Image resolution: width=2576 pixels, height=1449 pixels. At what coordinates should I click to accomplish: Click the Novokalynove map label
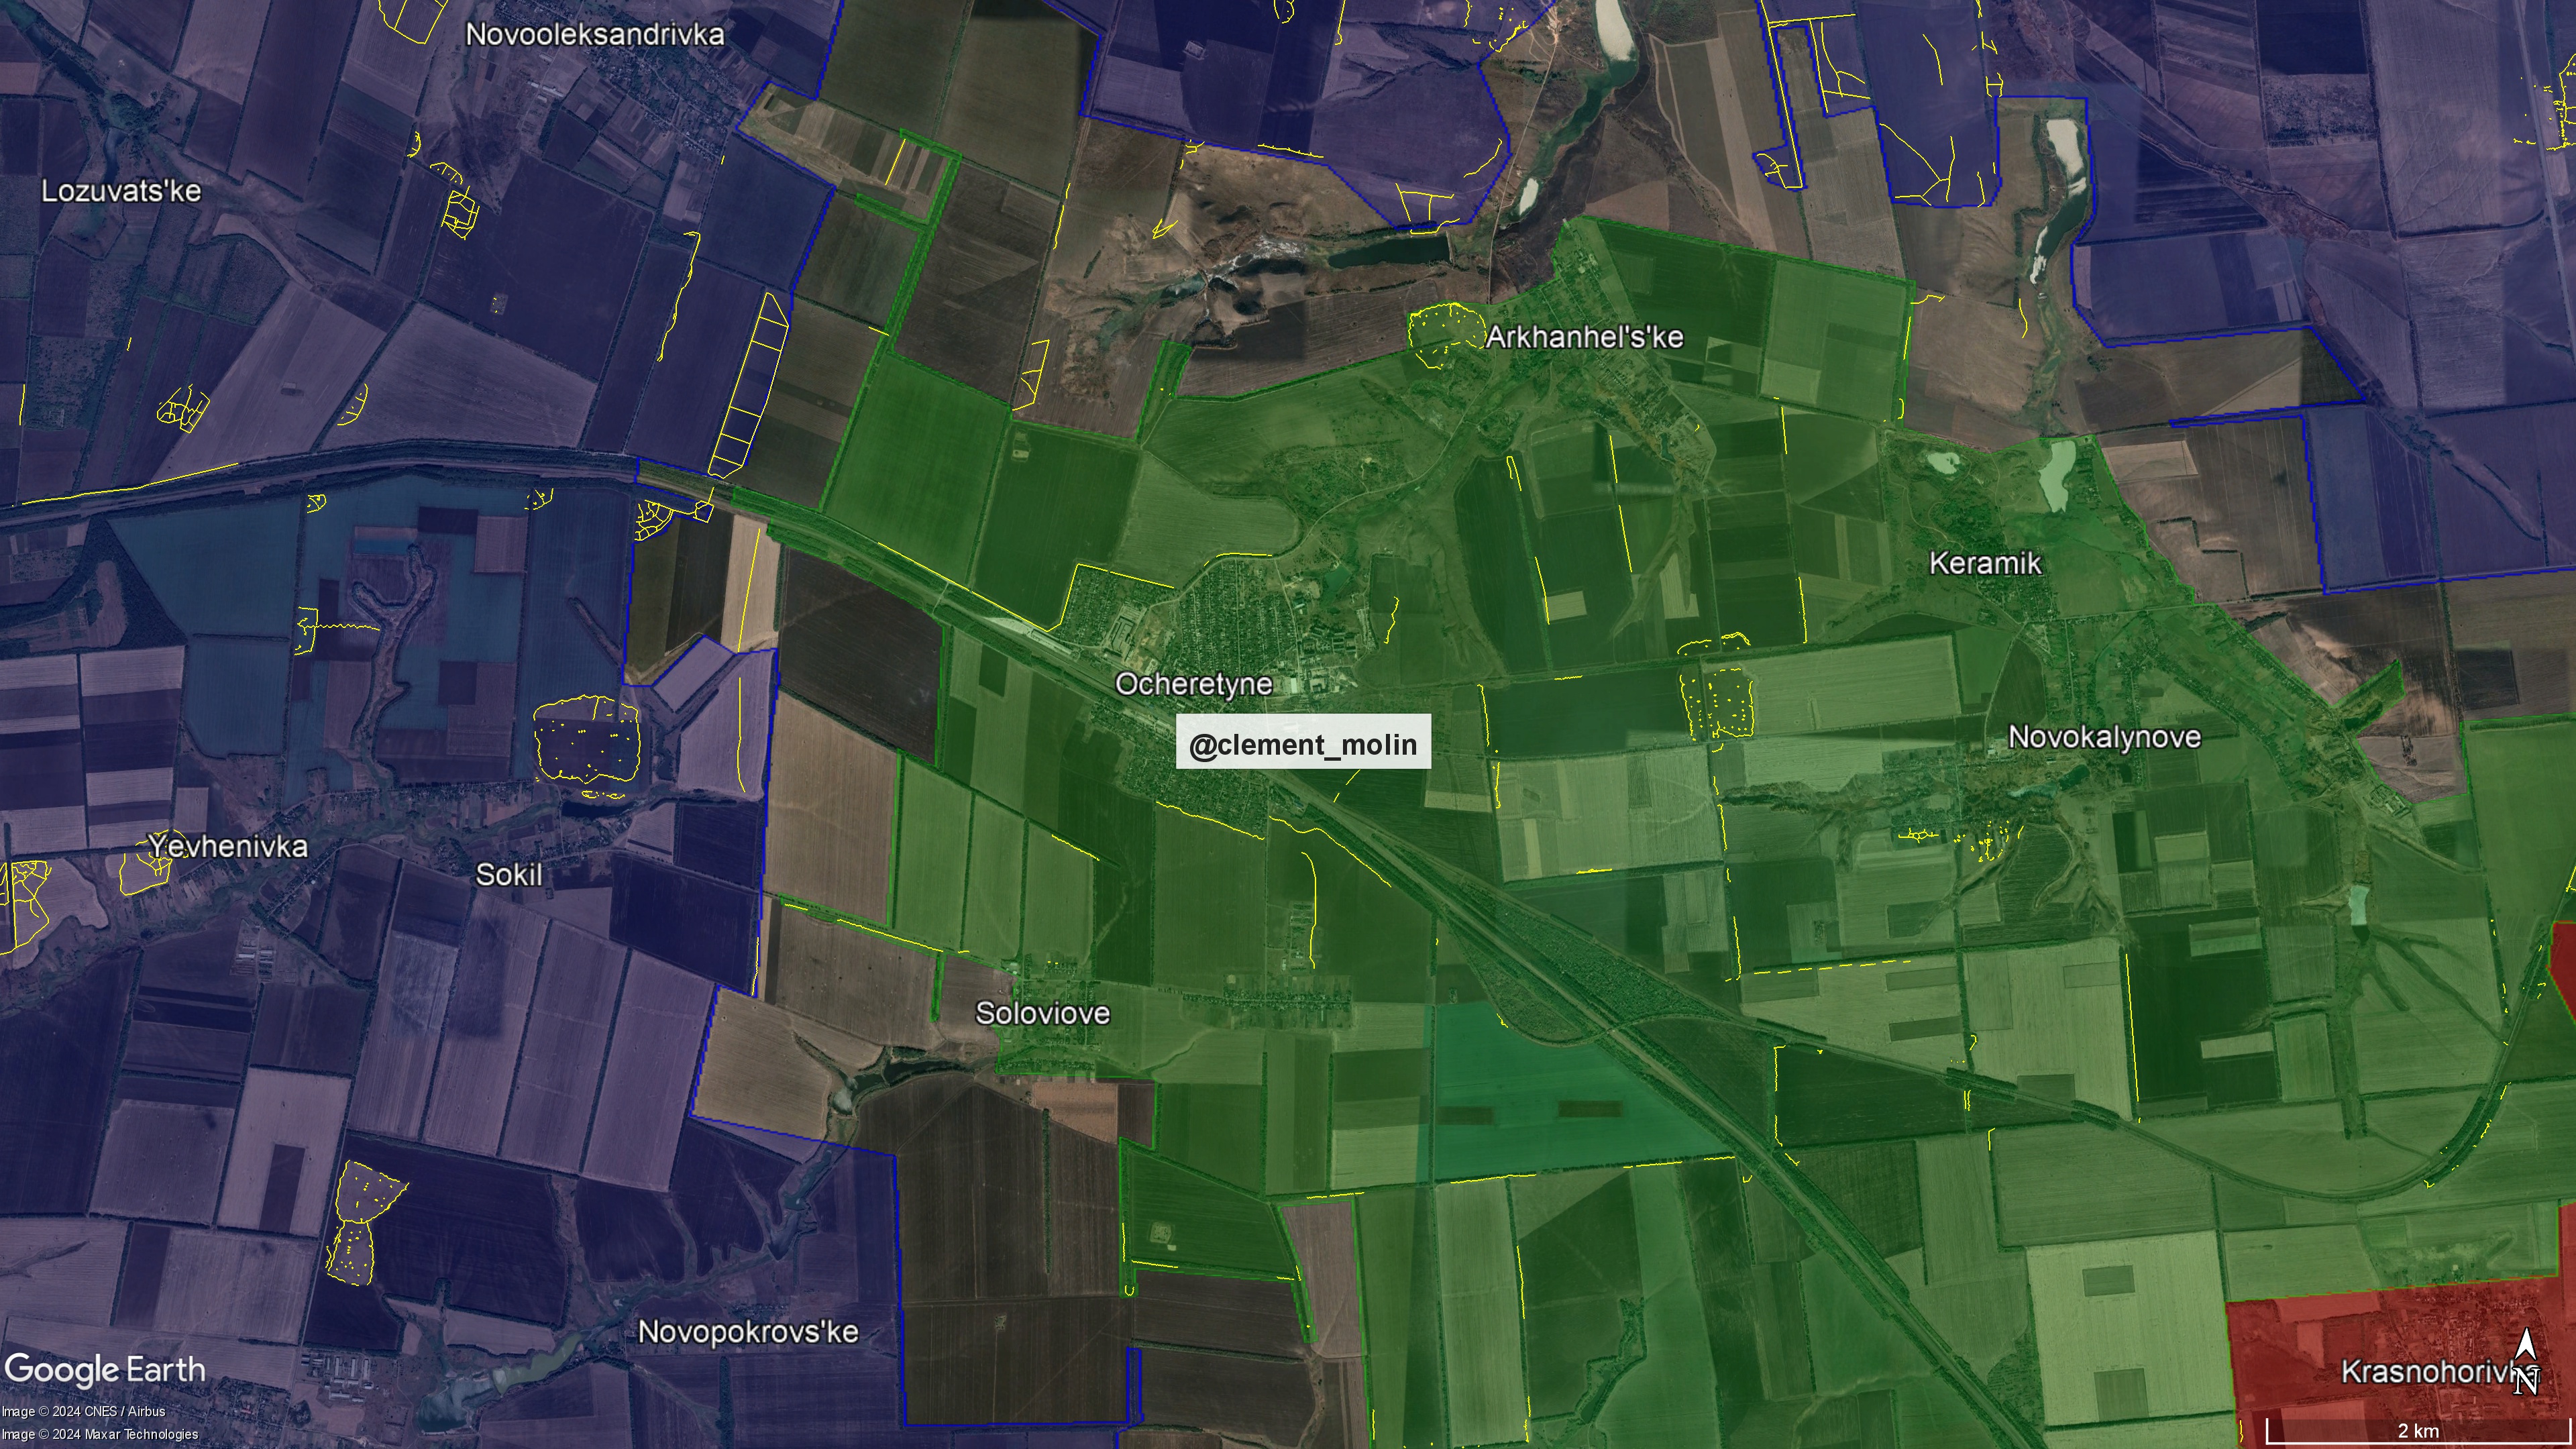2104,737
